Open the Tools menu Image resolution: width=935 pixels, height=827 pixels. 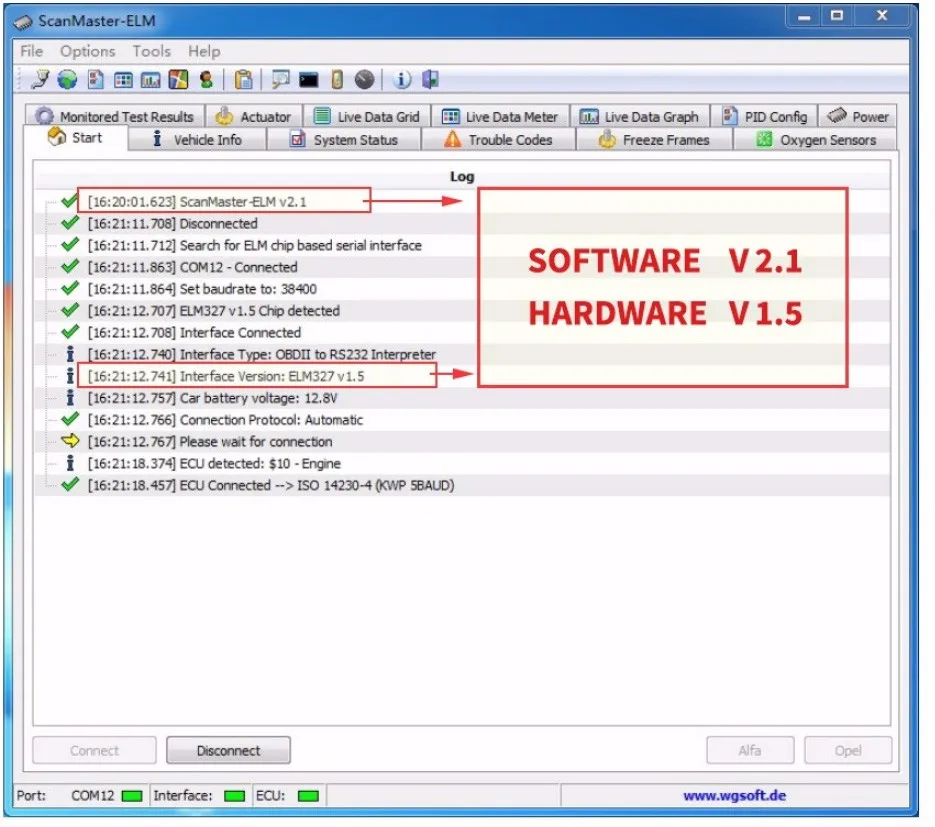pos(151,51)
